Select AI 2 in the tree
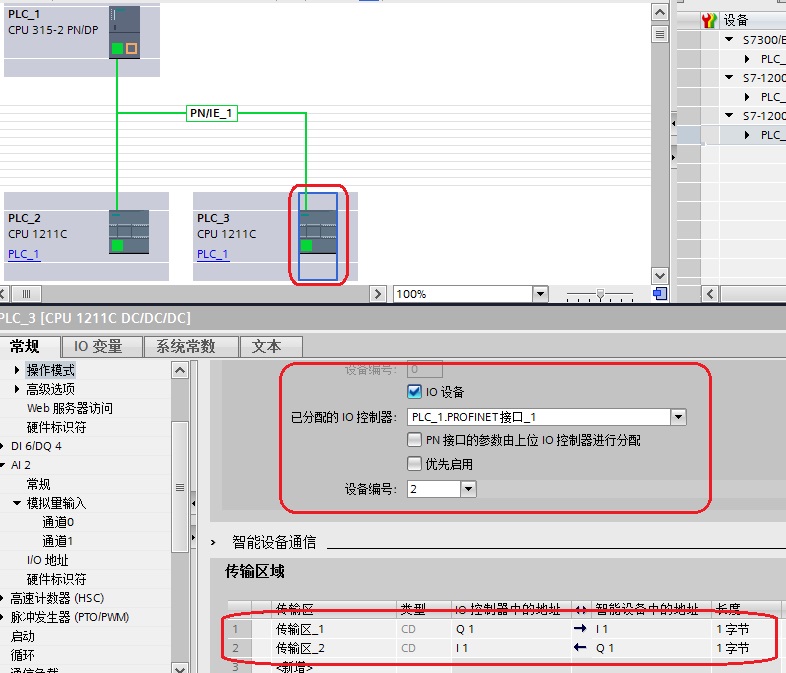The width and height of the screenshot is (786, 673). [21, 465]
